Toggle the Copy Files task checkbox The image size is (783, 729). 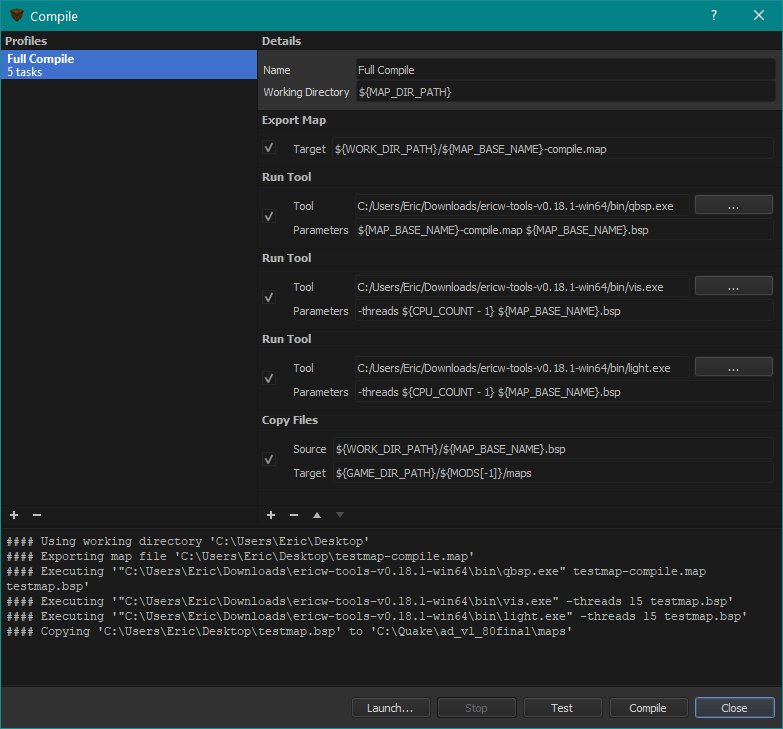[268, 460]
